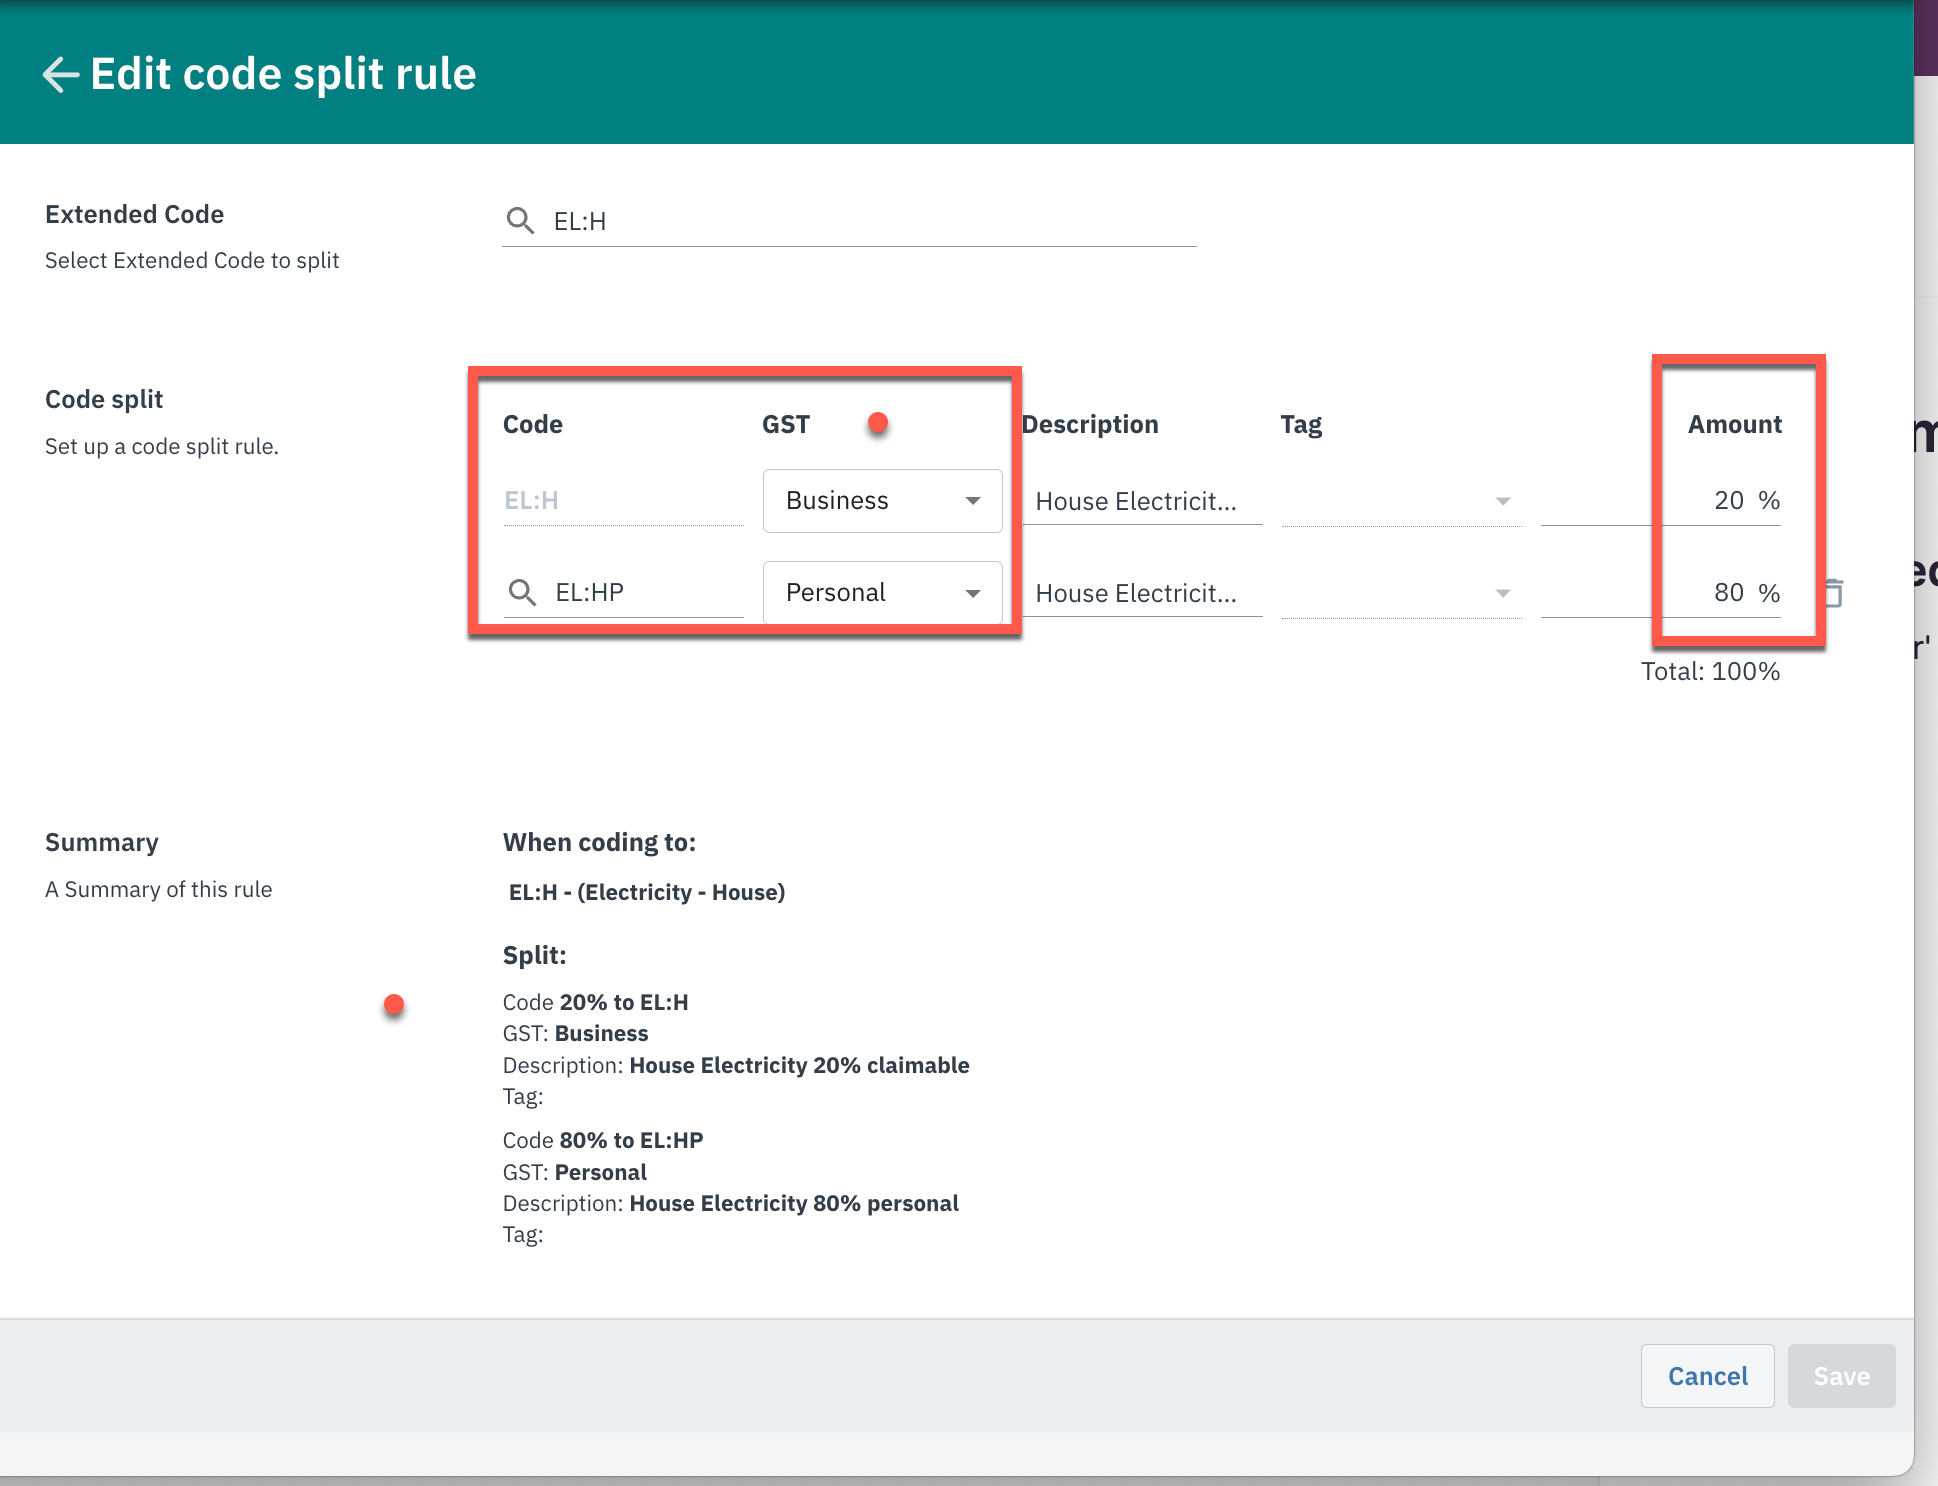Screen dimensions: 1938x1486
Task: Click the magnifying glass beside EL:HP code
Action: tap(522, 592)
